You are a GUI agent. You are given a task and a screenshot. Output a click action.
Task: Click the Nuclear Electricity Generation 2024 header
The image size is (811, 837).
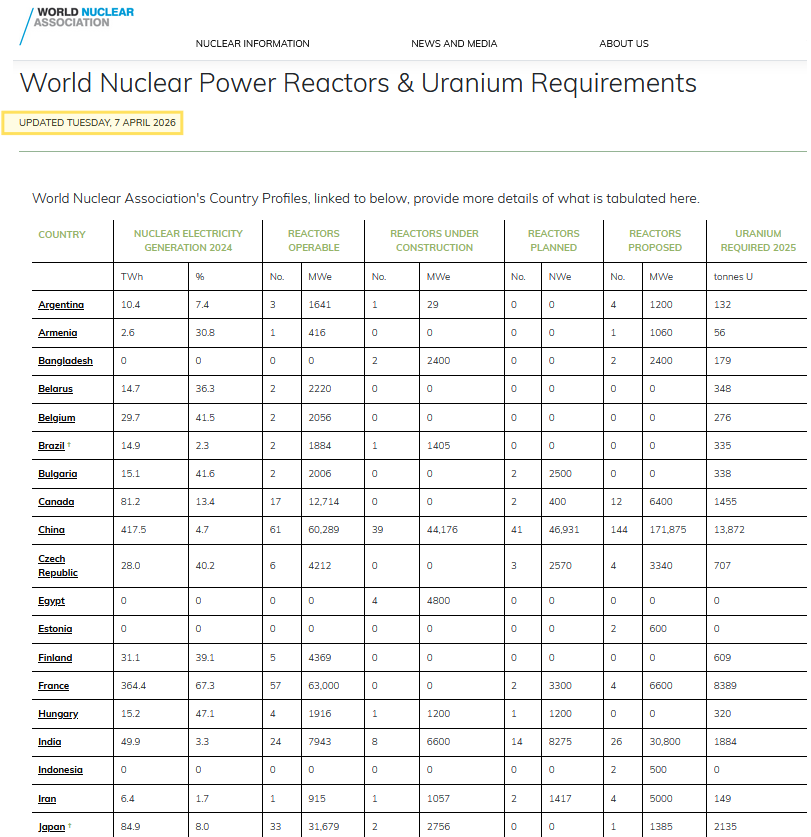coord(188,241)
